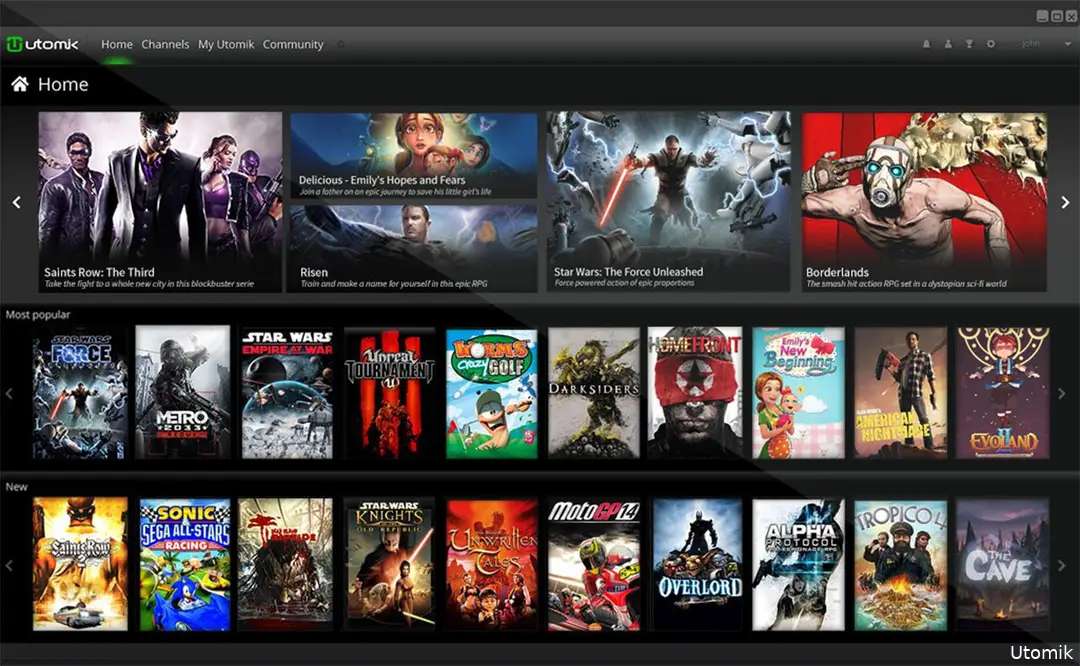The image size is (1080, 666).
Task: Select the Homefront cover
Action: [x=695, y=393]
